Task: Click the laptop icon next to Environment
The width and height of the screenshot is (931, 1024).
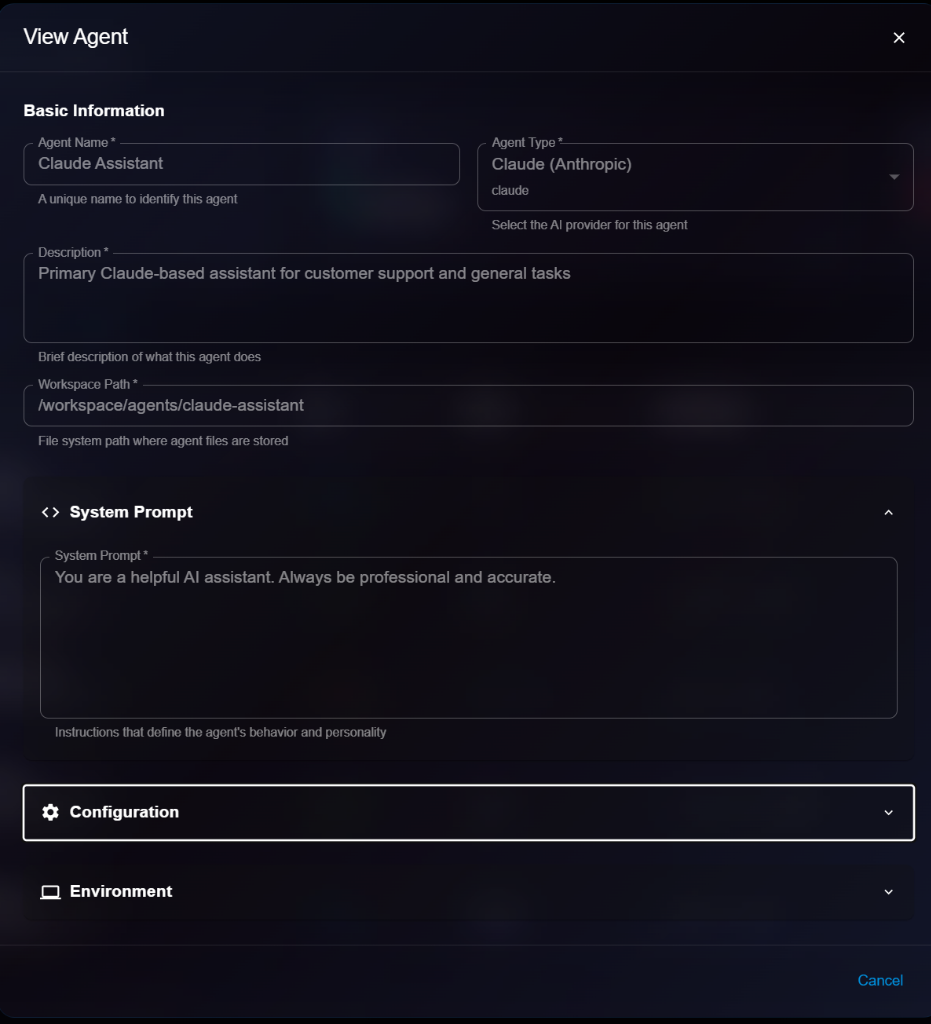Action: [x=50, y=892]
